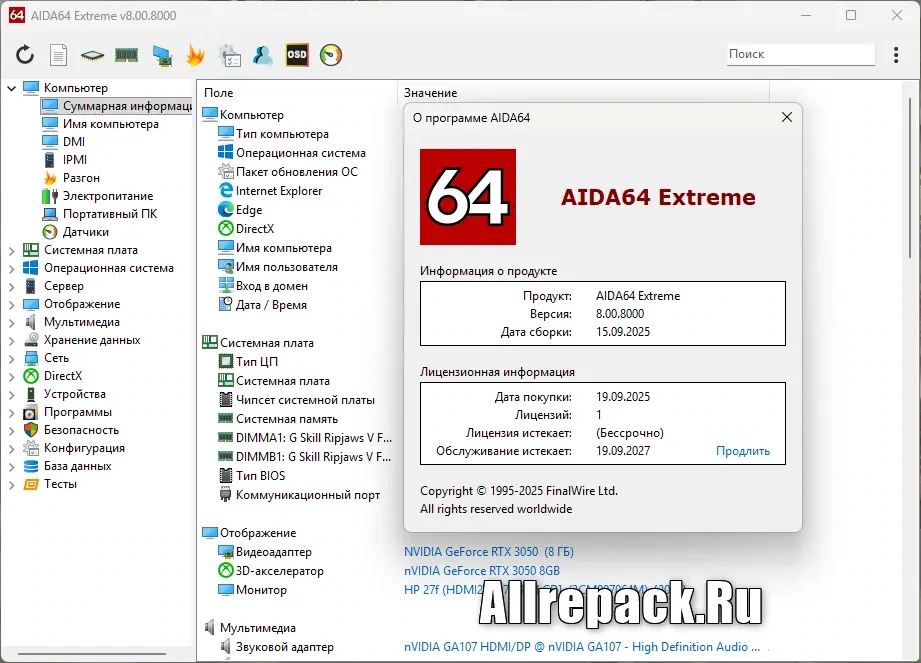Click the memory module toolbar icon

click(x=126, y=55)
